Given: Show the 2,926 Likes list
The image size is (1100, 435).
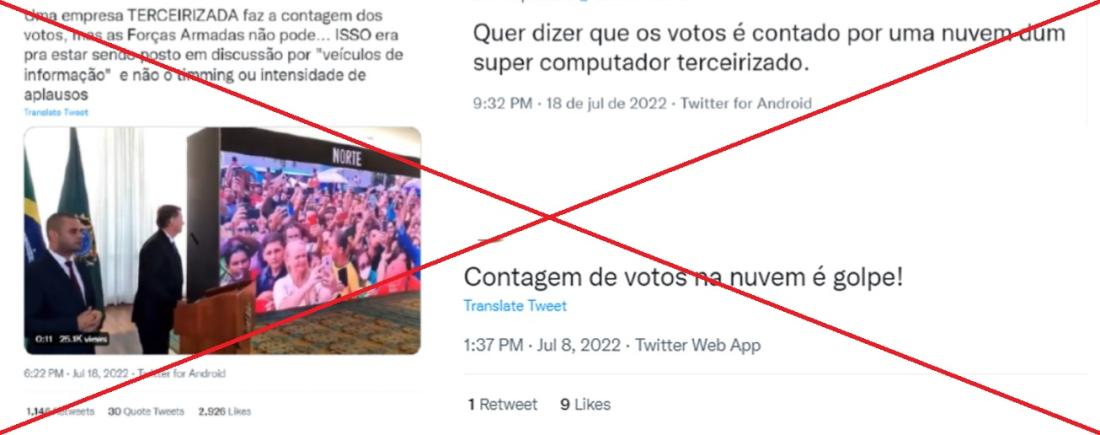Looking at the screenshot, I should pyautogui.click(x=224, y=412).
